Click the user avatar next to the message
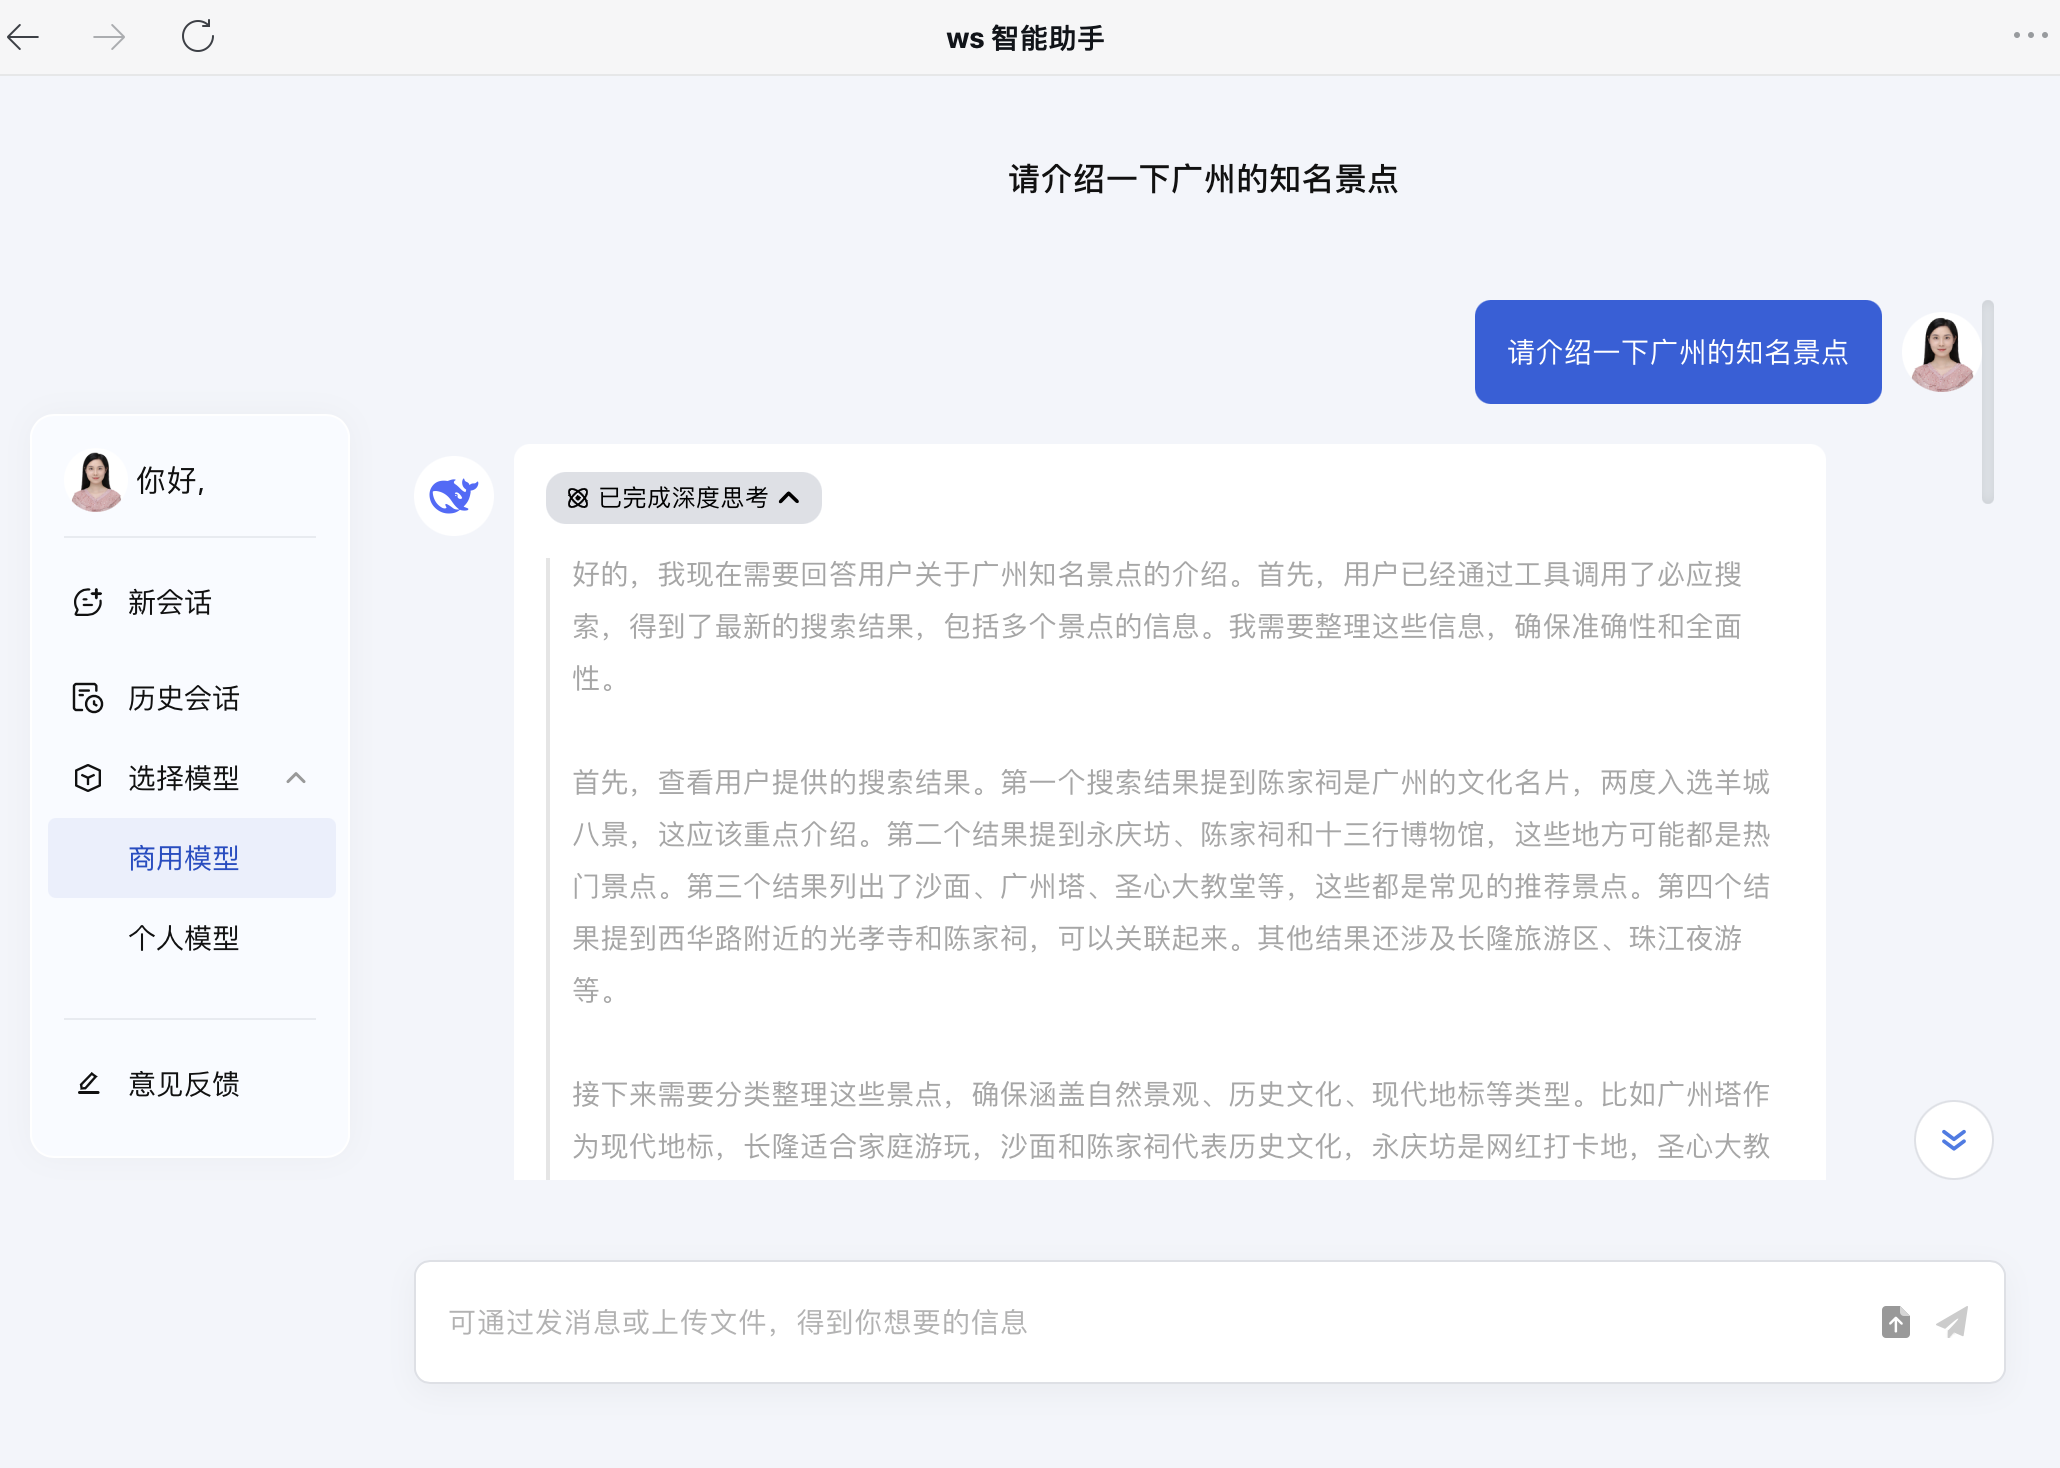The height and width of the screenshot is (1468, 2060). (x=1942, y=352)
